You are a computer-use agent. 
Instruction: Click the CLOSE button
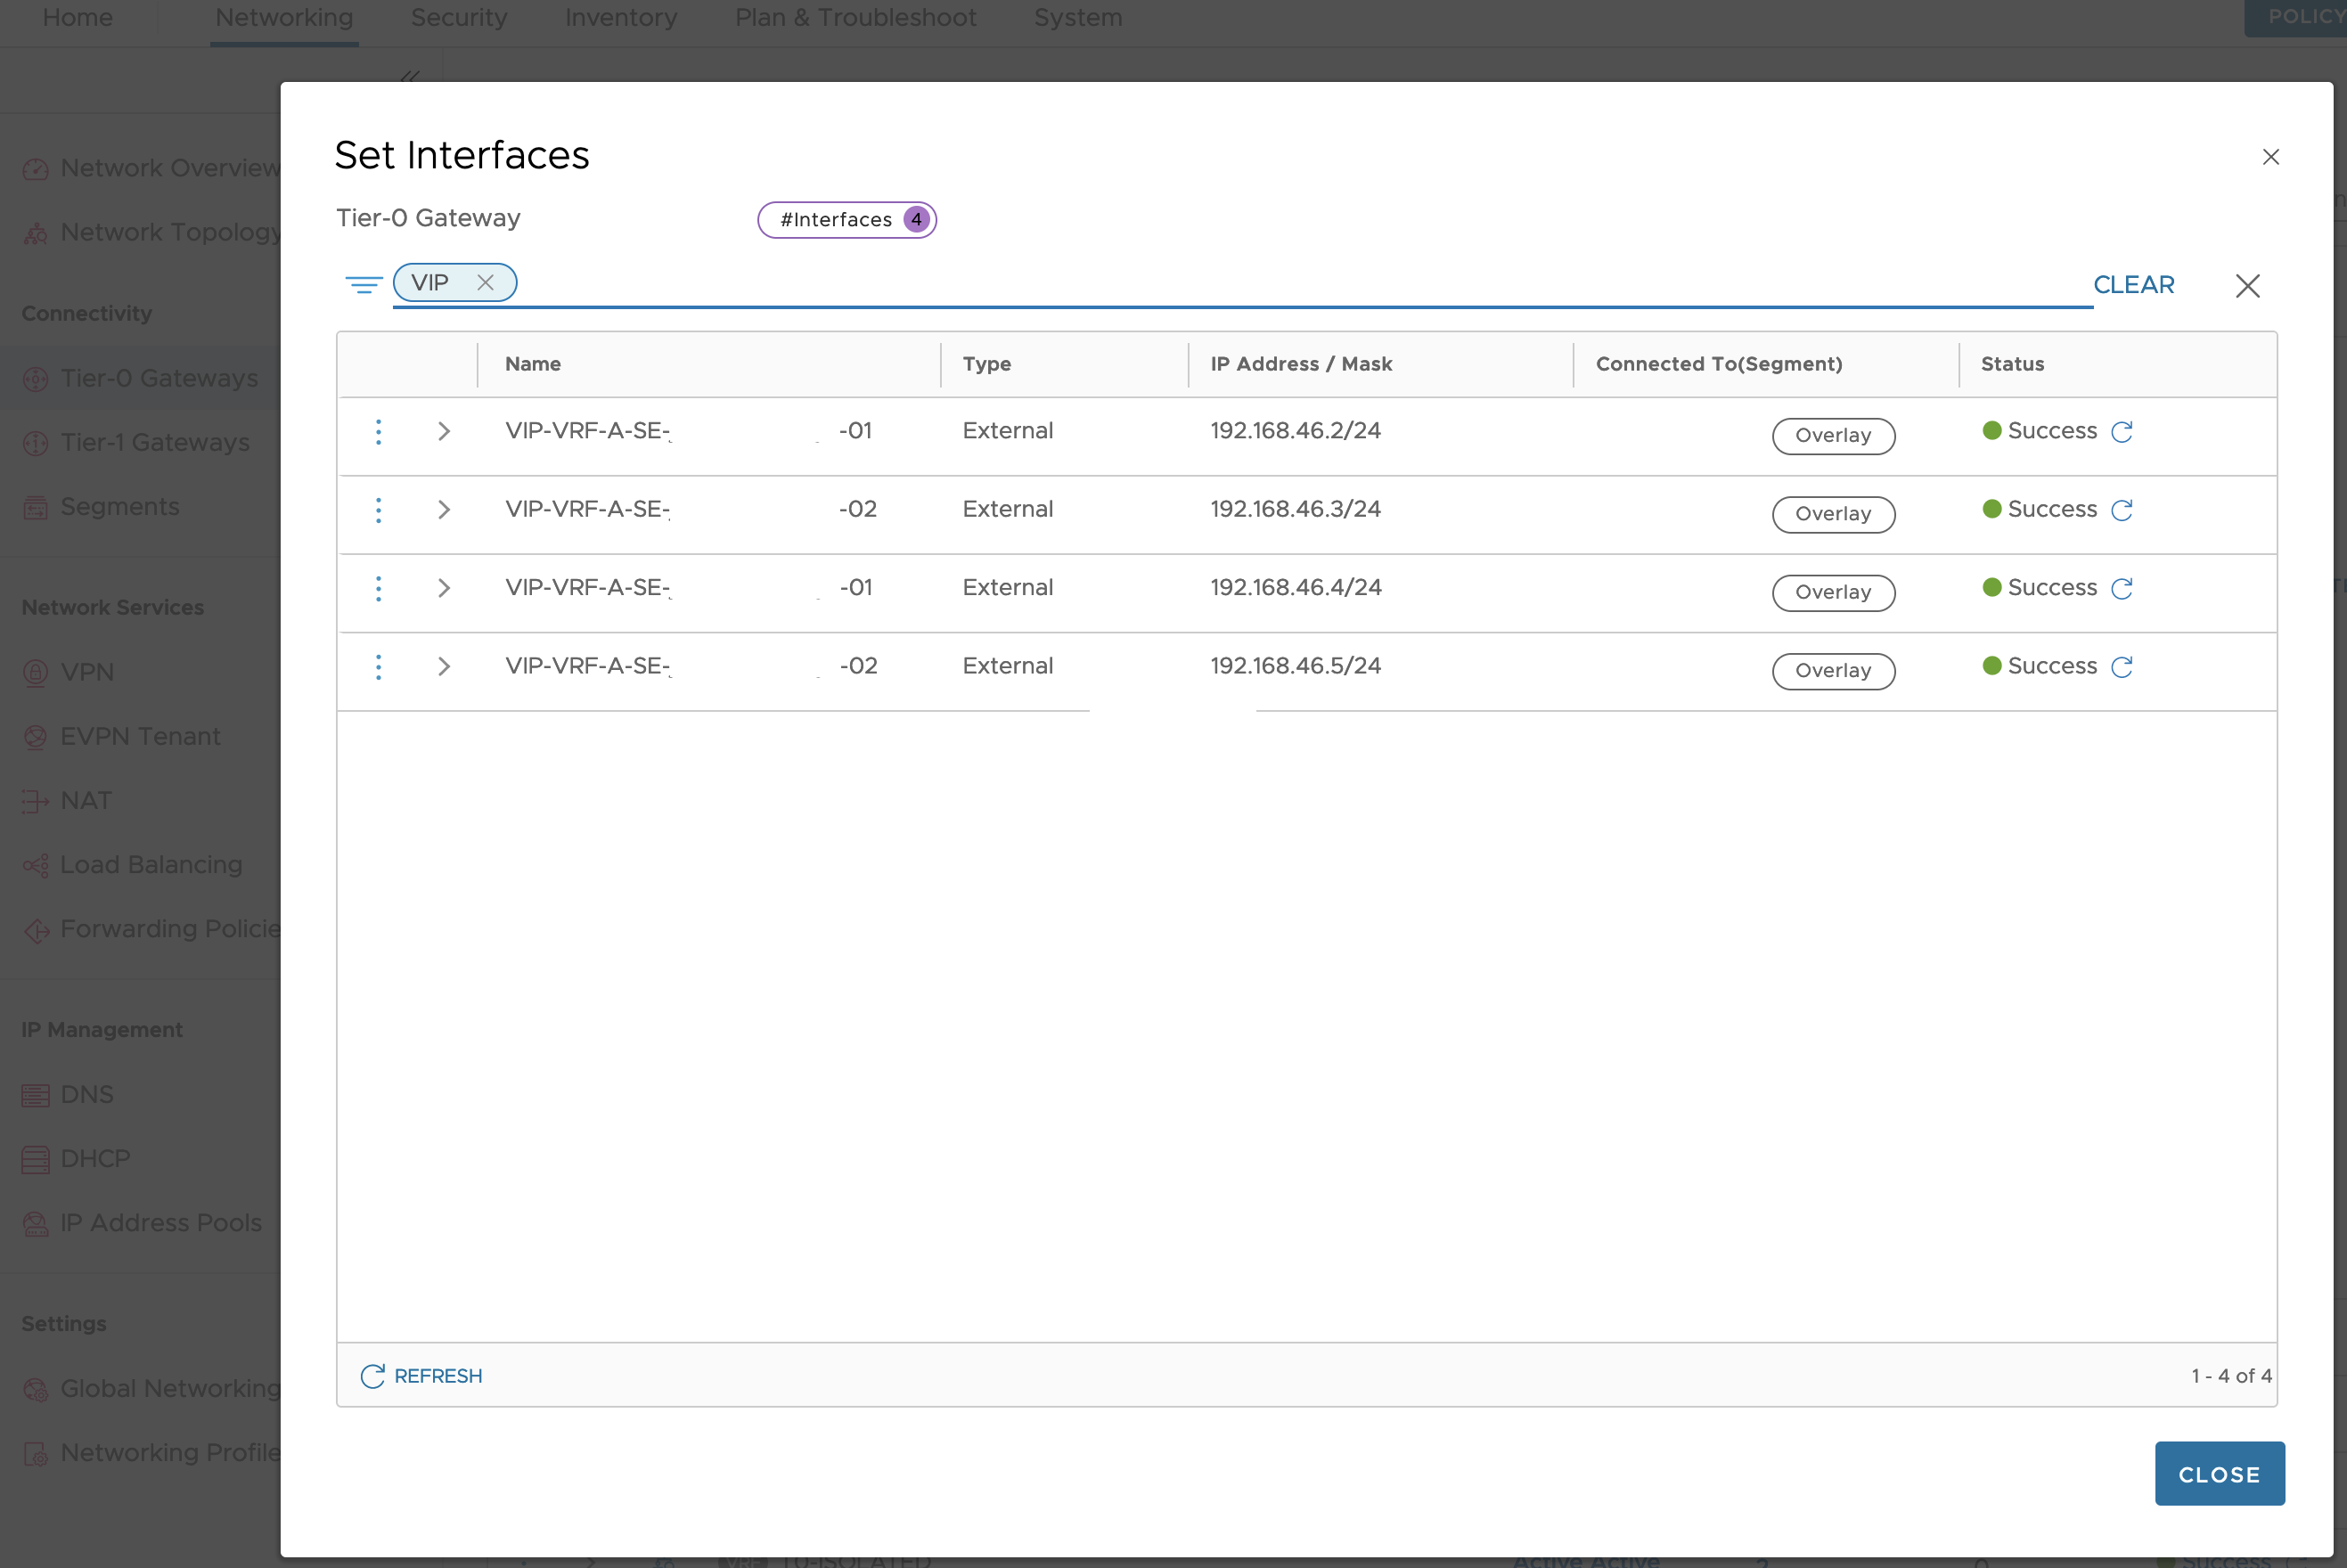[2219, 1473]
